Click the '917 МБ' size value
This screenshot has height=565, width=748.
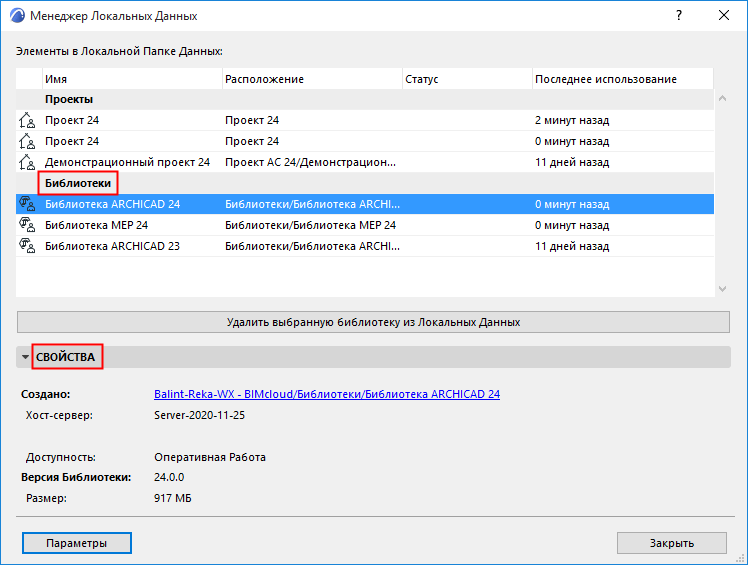pyautogui.click(x=173, y=498)
